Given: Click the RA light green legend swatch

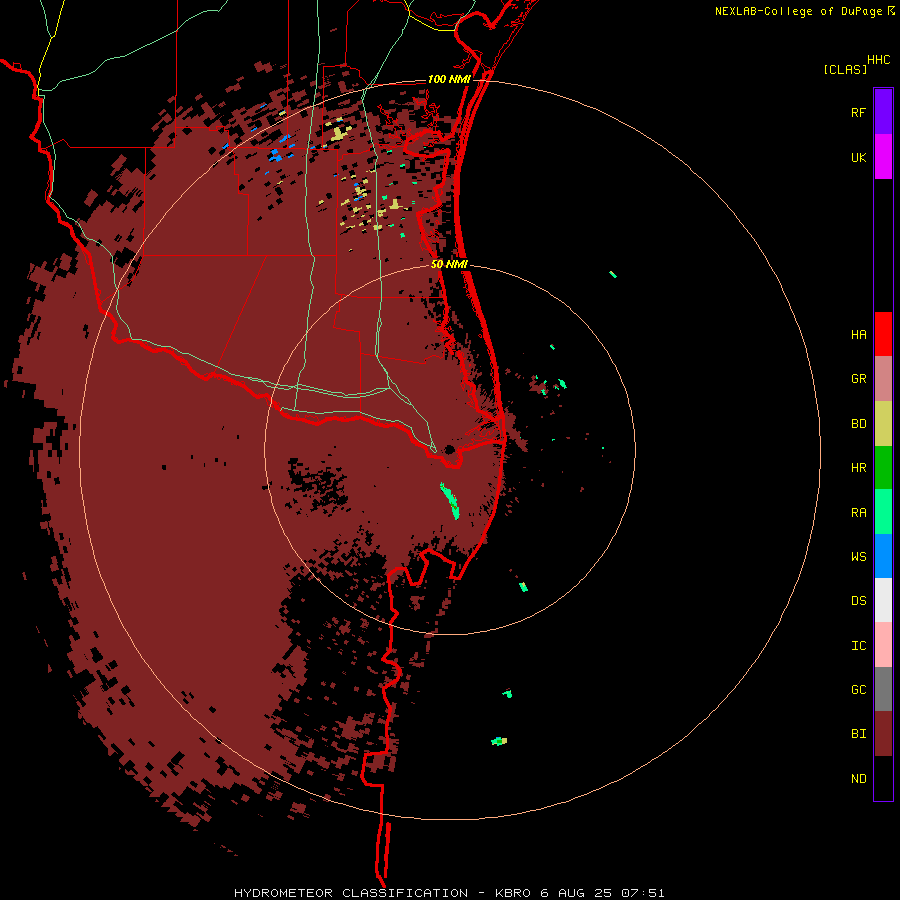Looking at the screenshot, I should 883,512.
